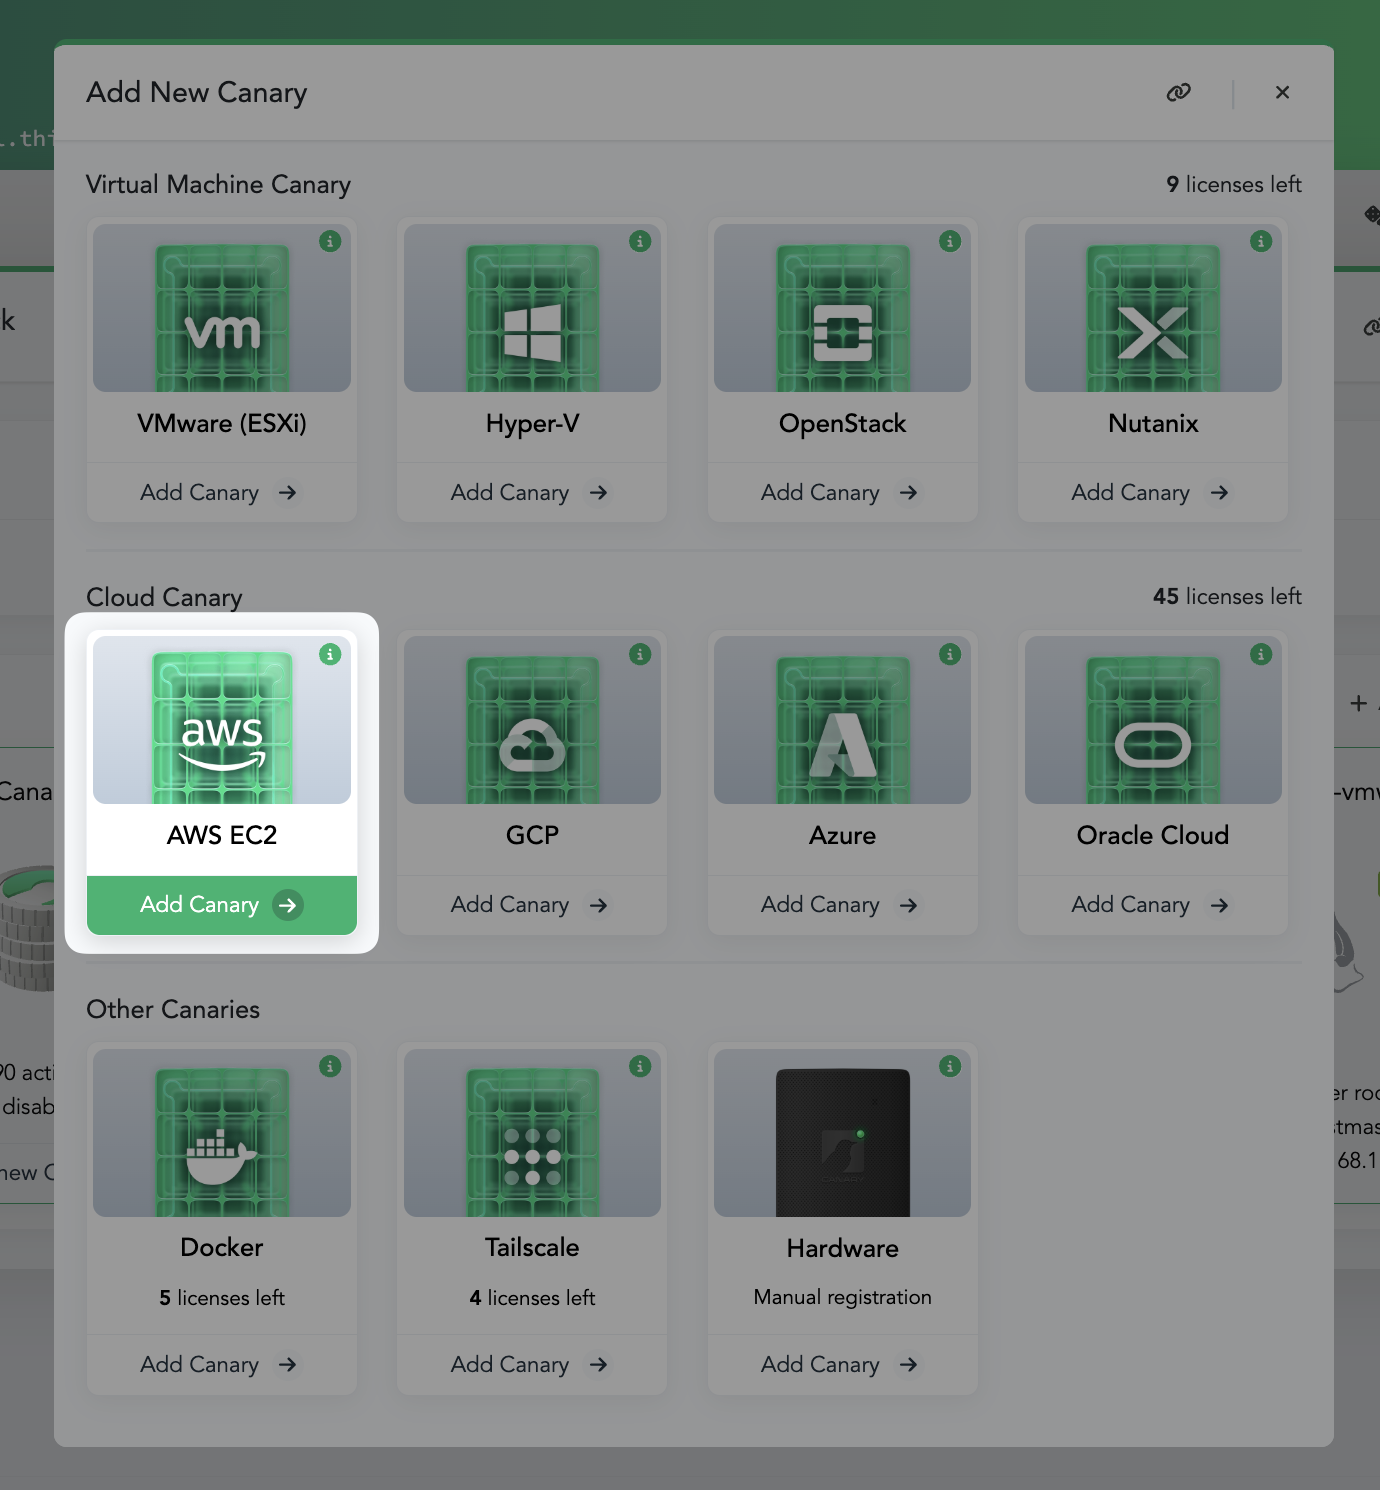The height and width of the screenshot is (1490, 1380).
Task: Click the info icon on Azure card
Action: pyautogui.click(x=950, y=654)
